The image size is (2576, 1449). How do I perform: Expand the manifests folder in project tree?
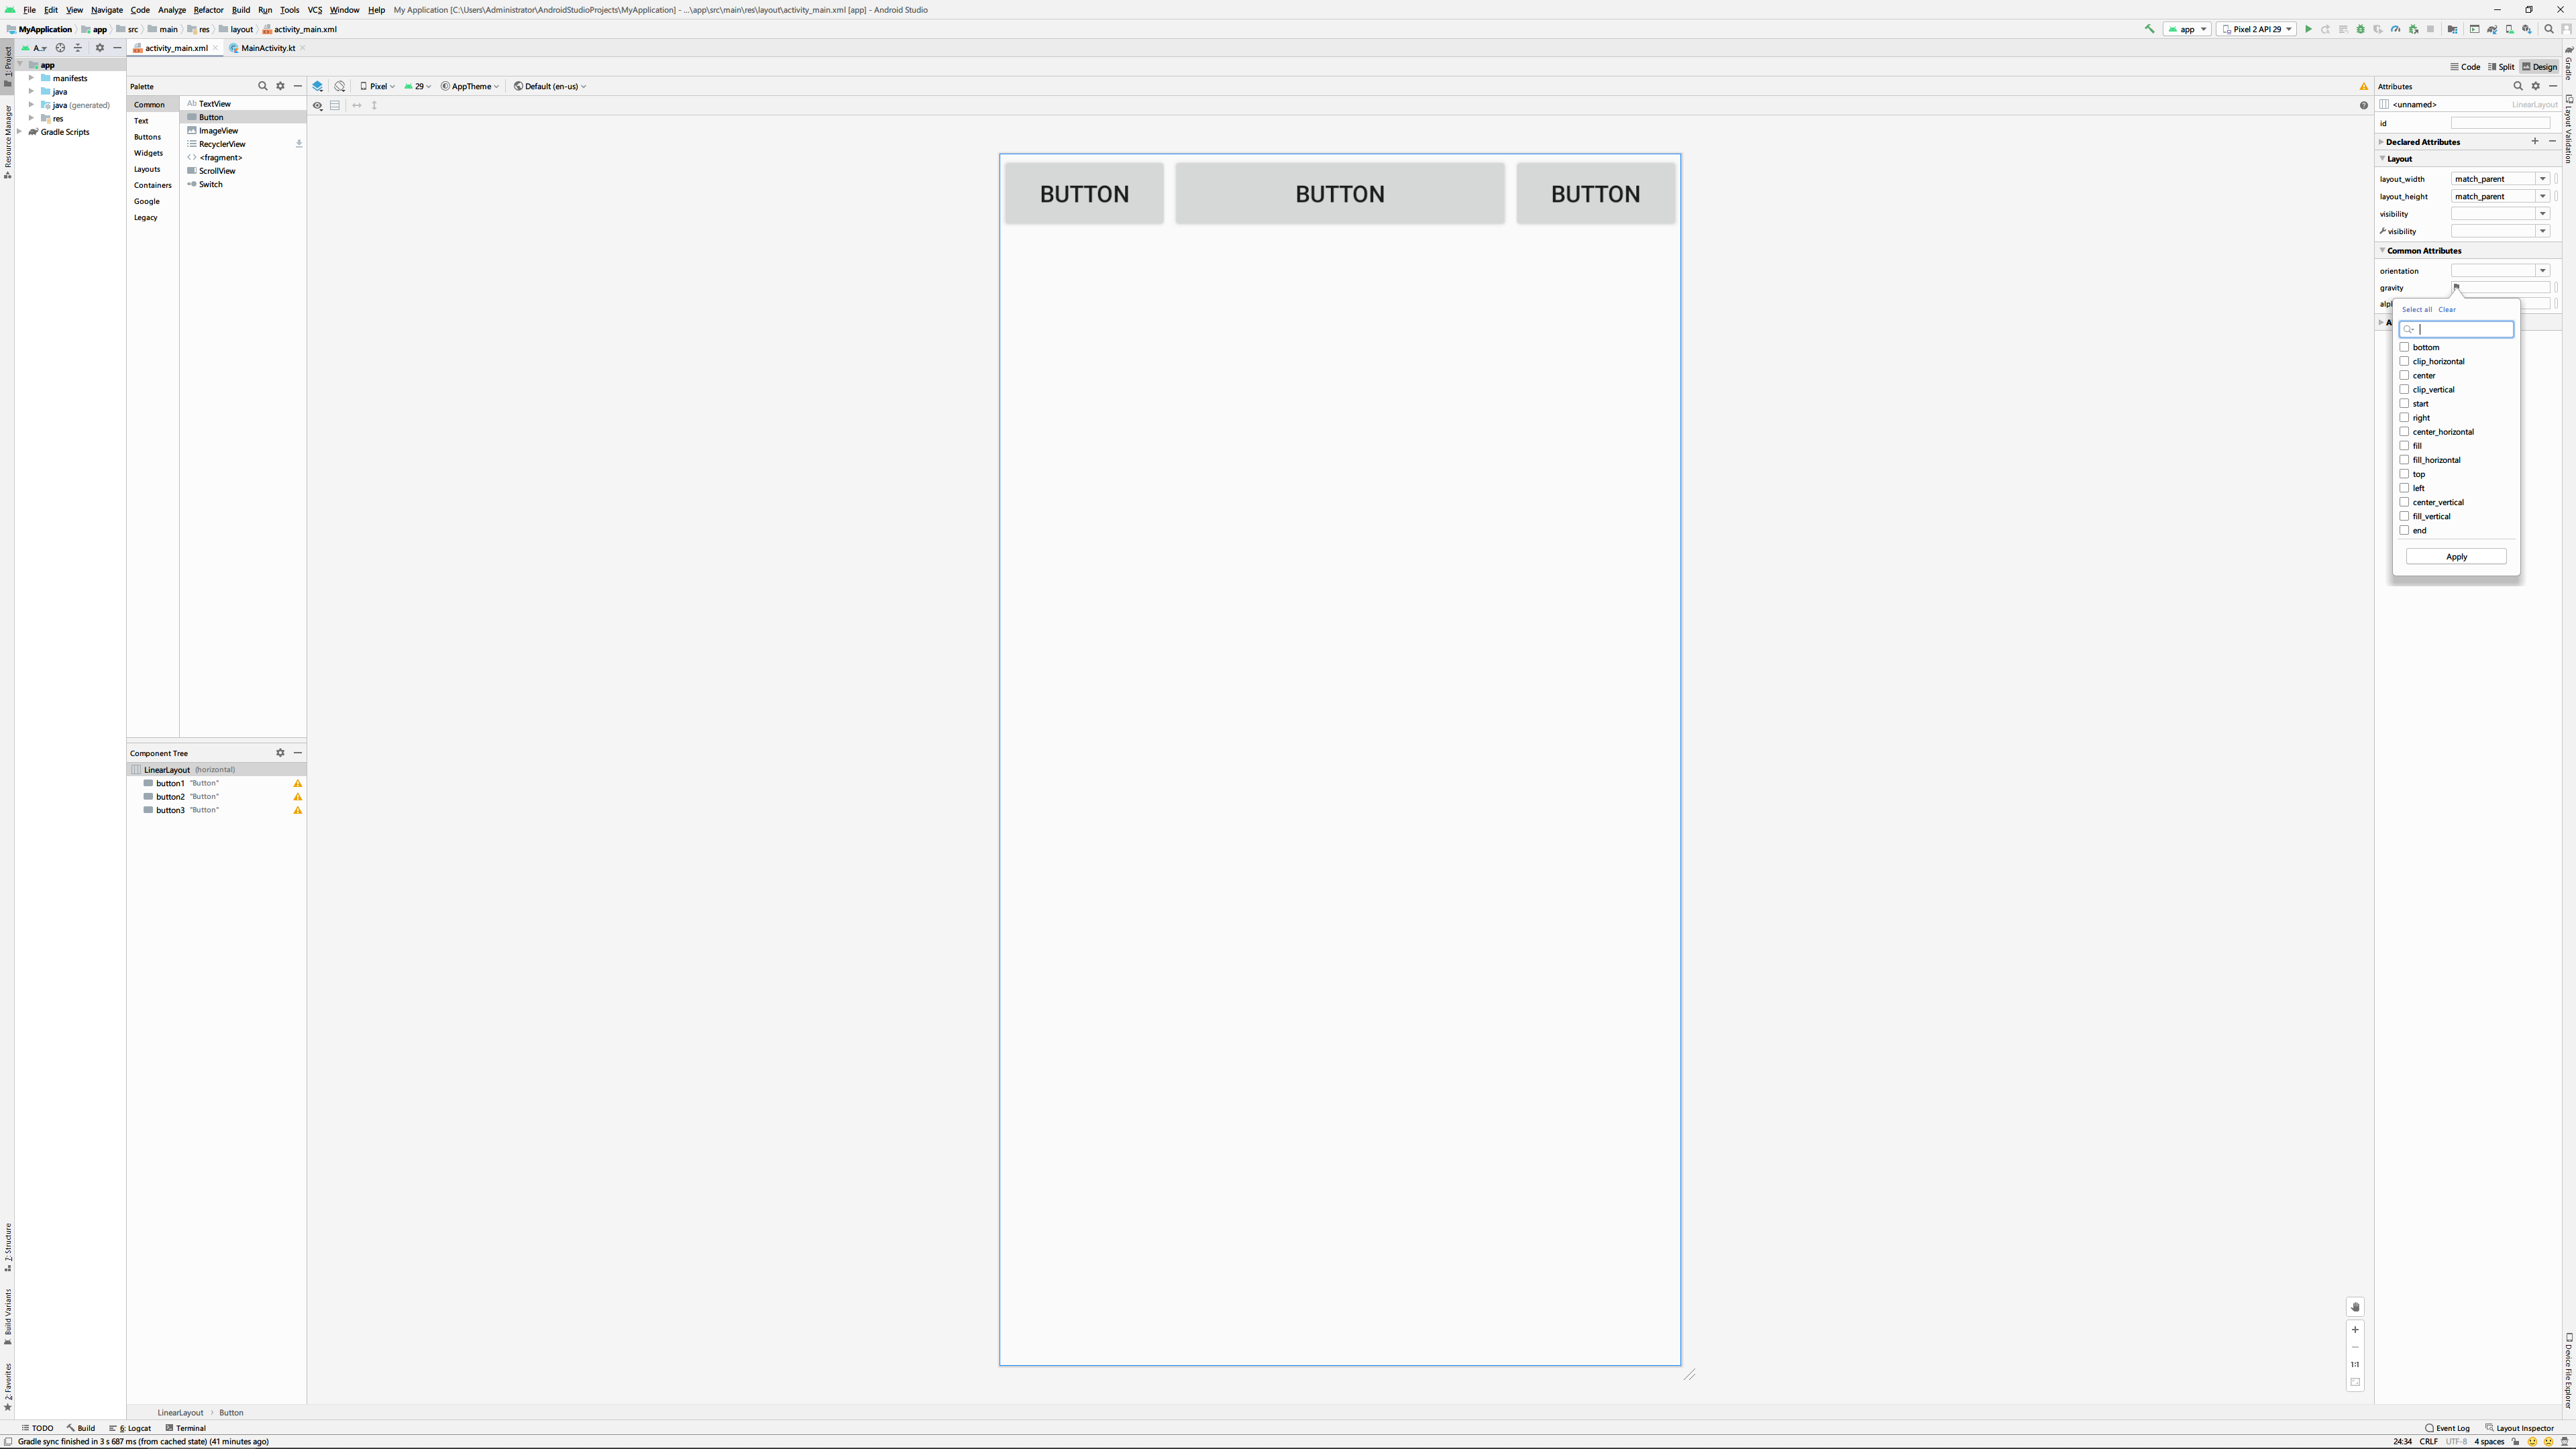point(31,78)
